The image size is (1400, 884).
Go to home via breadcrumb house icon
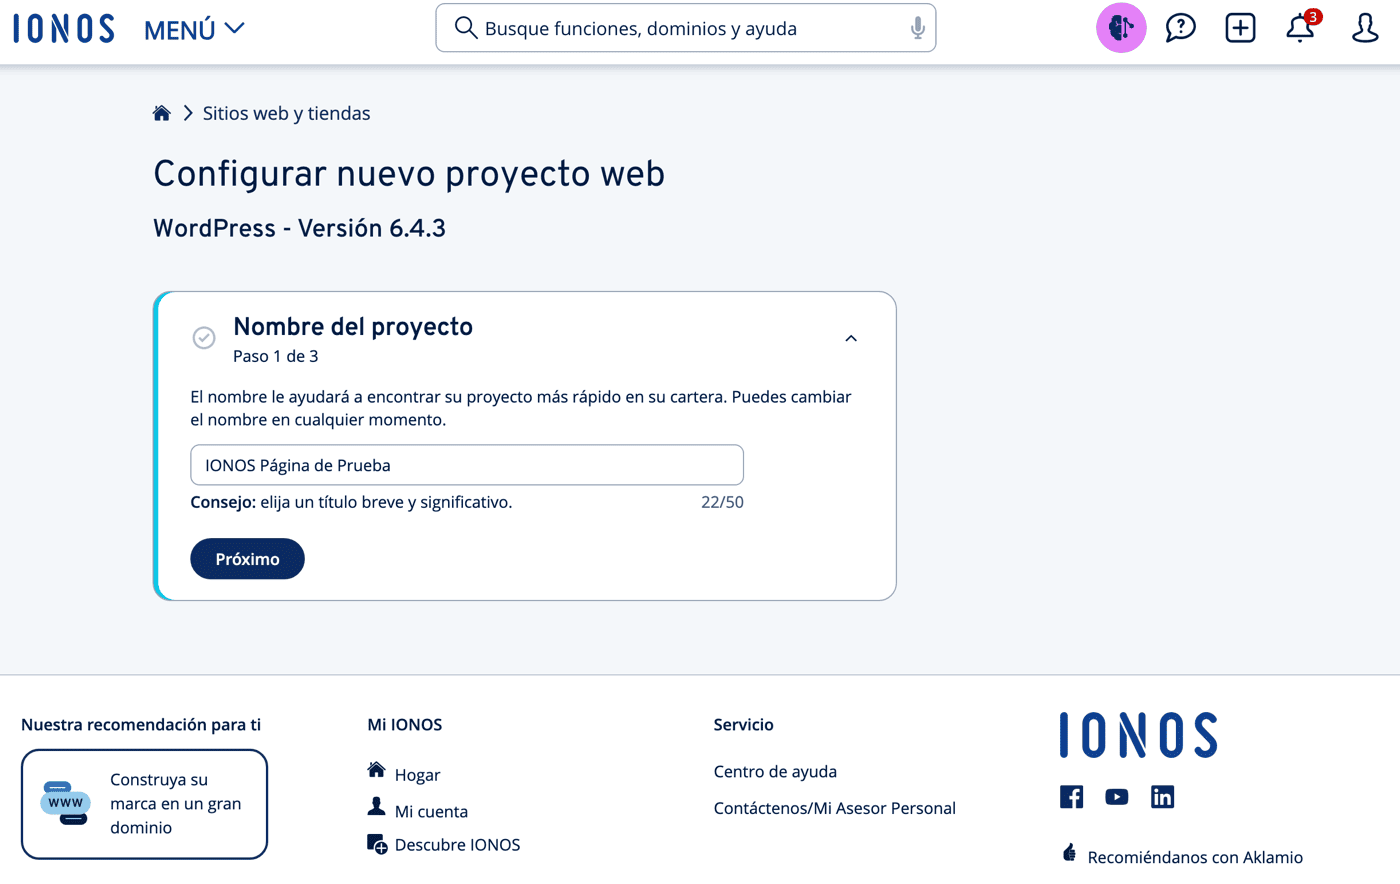pyautogui.click(x=162, y=113)
